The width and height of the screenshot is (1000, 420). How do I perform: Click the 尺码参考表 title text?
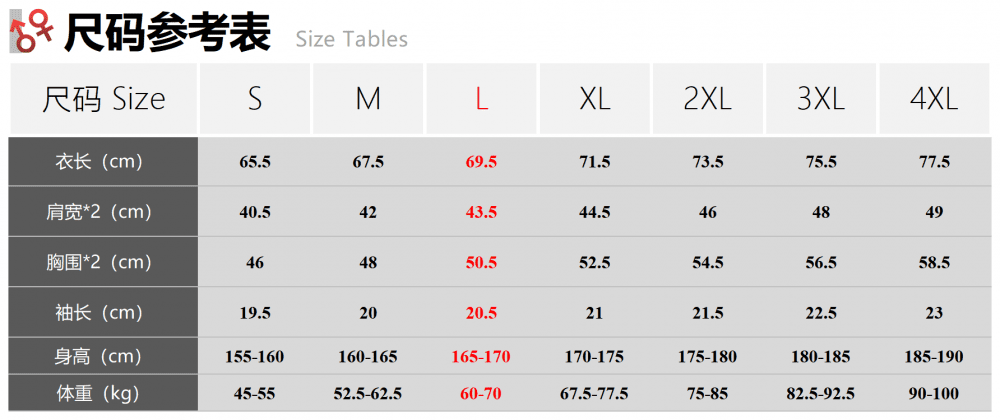tap(167, 32)
